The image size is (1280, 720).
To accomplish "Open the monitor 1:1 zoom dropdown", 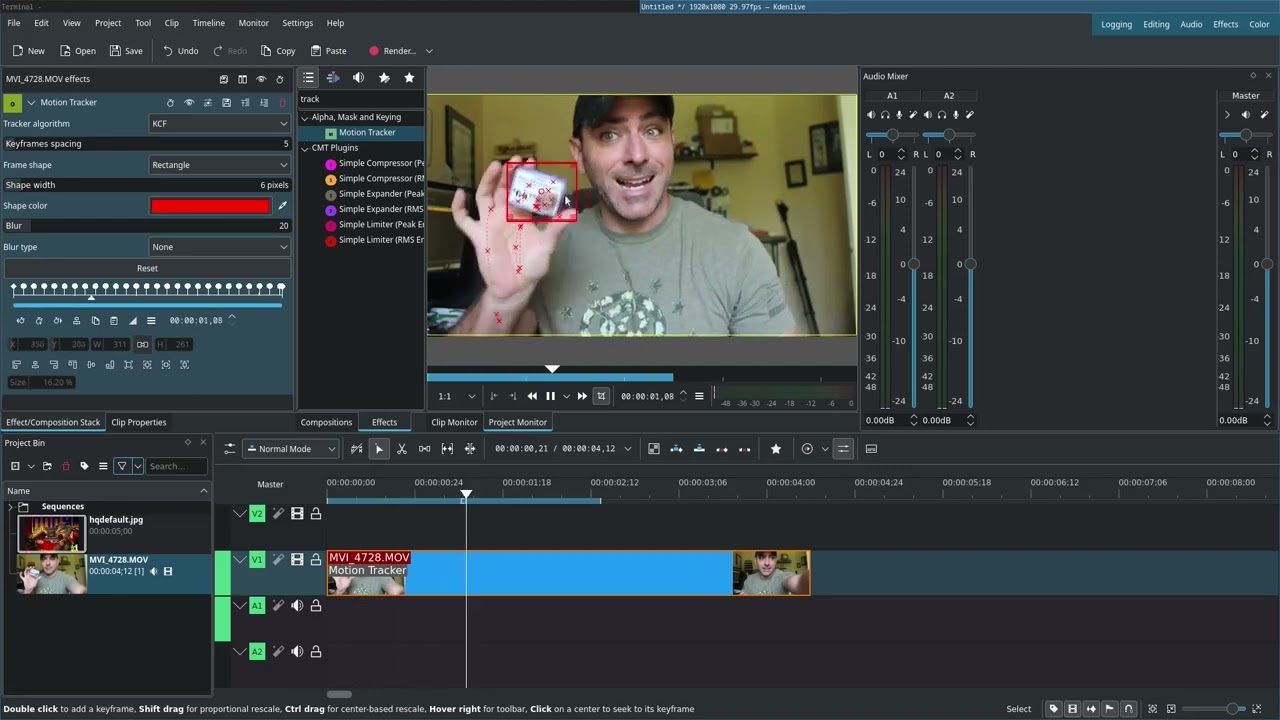I will pyautogui.click(x=456, y=396).
